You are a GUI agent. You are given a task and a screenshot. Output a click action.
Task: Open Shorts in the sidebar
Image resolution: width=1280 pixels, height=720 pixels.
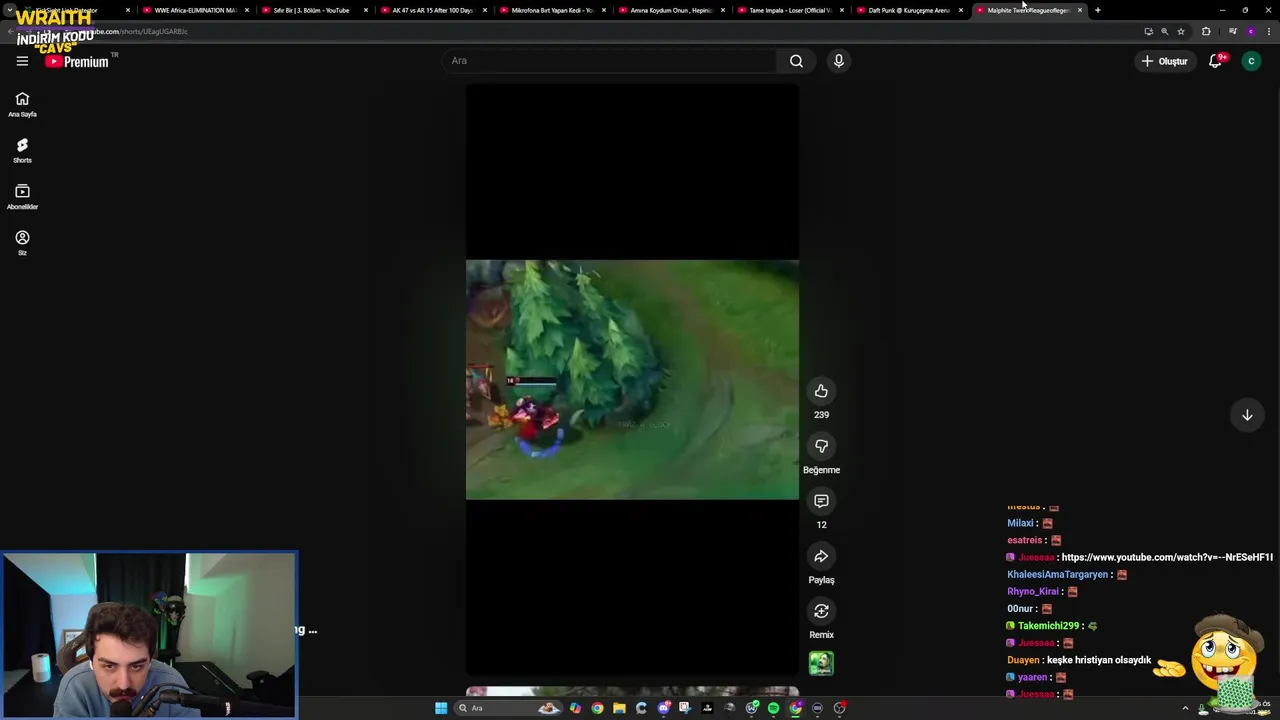point(22,151)
